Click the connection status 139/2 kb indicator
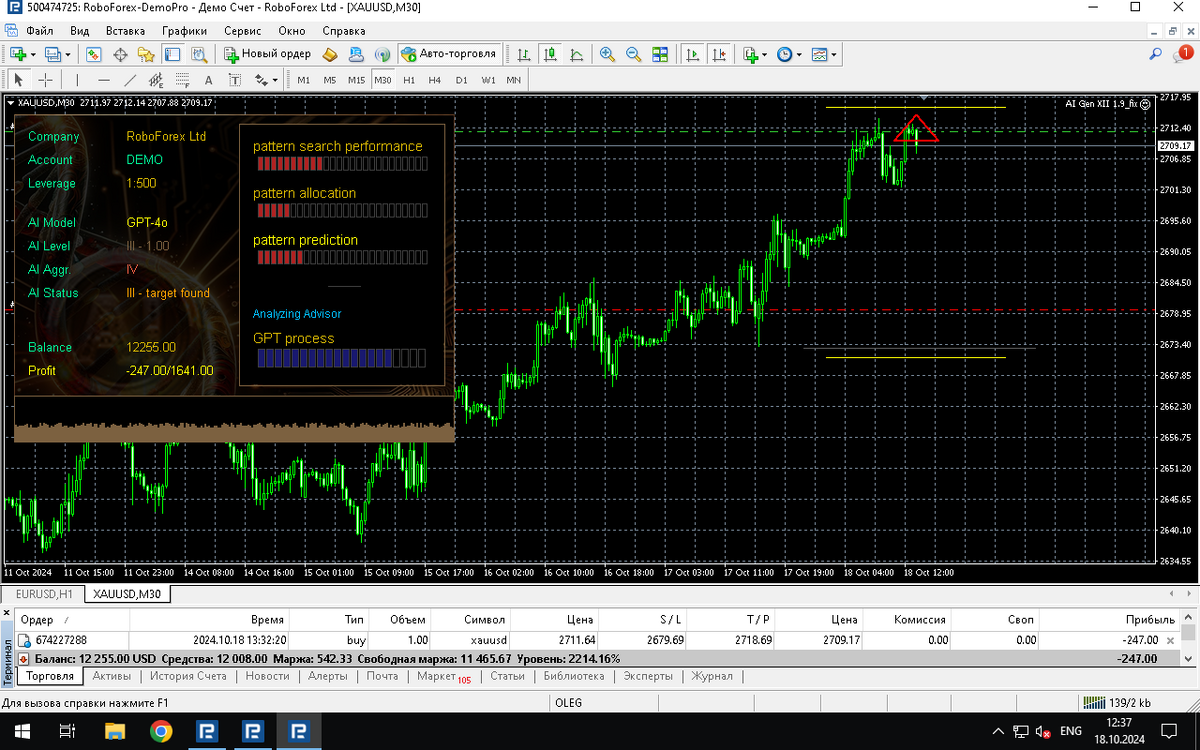 [x=1116, y=703]
